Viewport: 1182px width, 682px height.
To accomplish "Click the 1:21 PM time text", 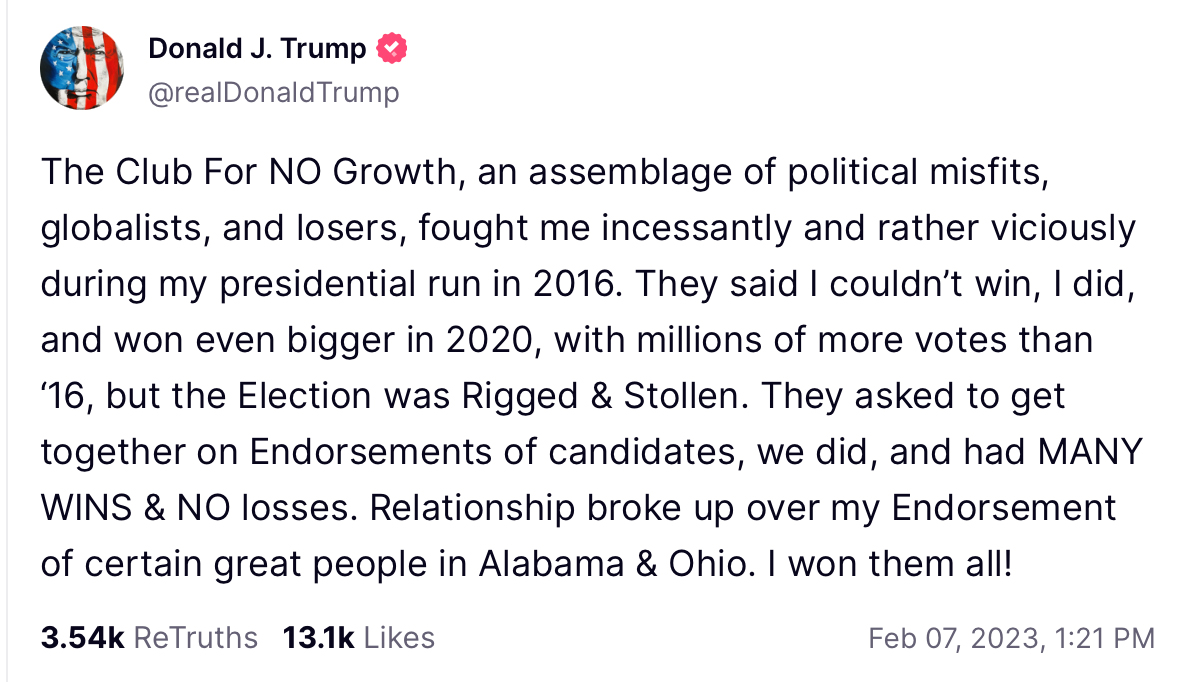I will (x=1104, y=638).
